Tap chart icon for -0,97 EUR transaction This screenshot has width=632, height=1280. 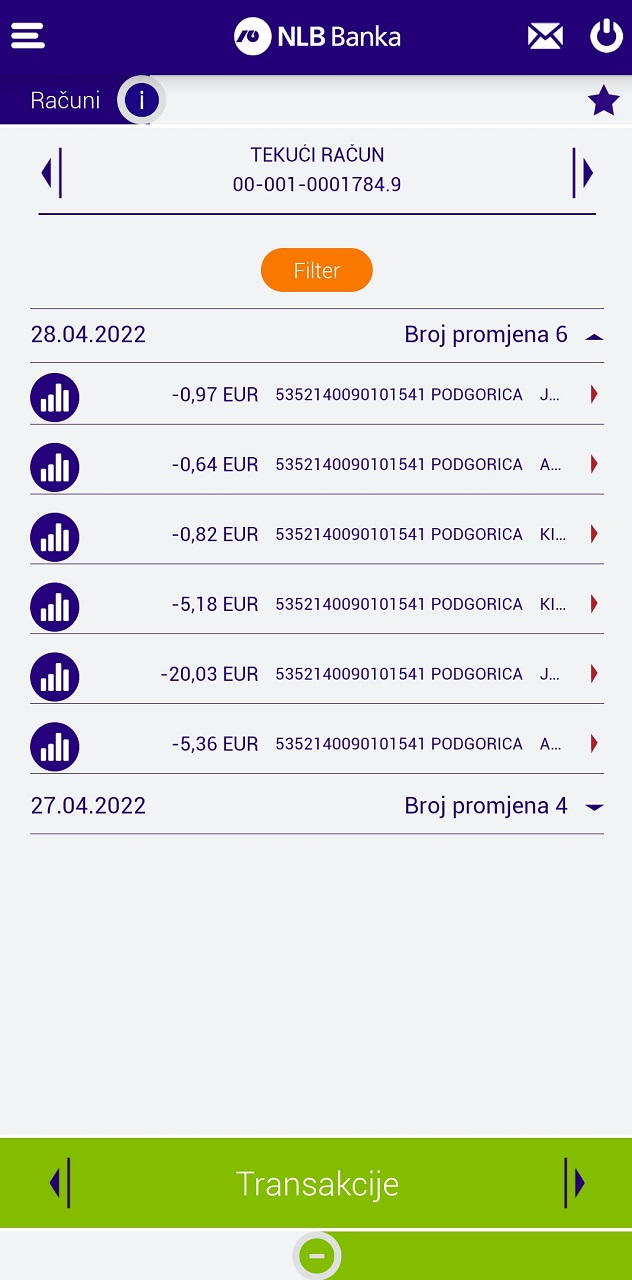(55, 397)
